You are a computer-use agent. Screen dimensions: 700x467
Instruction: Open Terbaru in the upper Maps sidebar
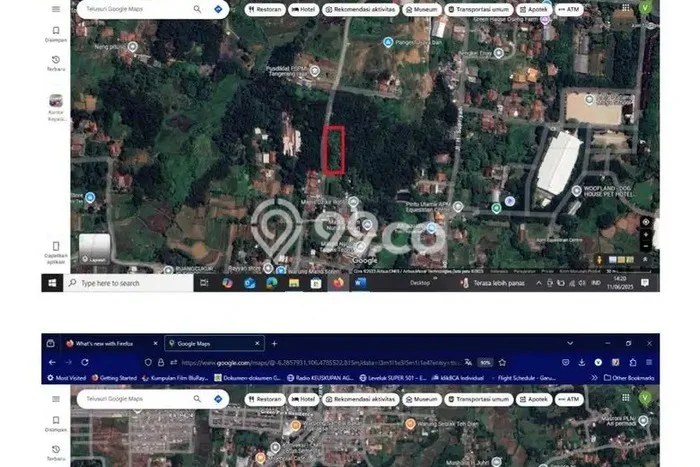click(x=56, y=63)
